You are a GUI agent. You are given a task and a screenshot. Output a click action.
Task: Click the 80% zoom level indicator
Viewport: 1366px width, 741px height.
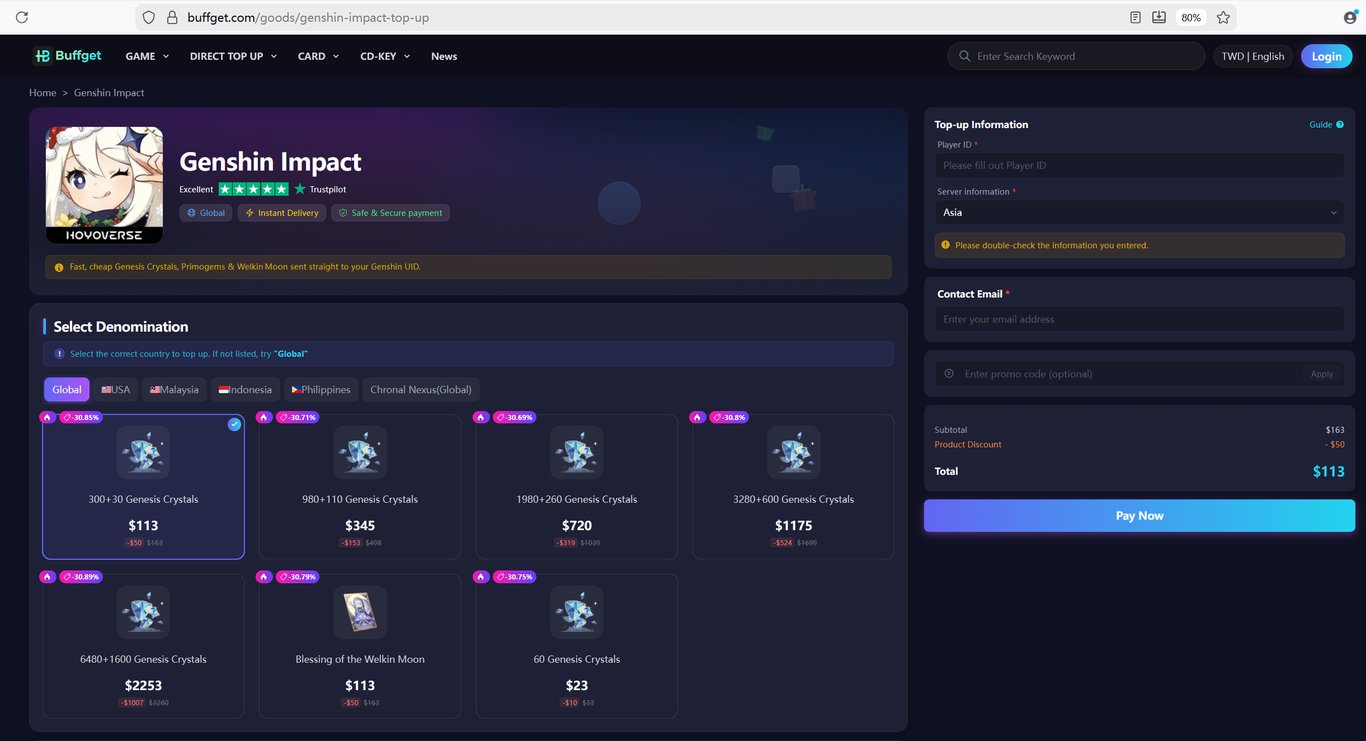(1191, 17)
